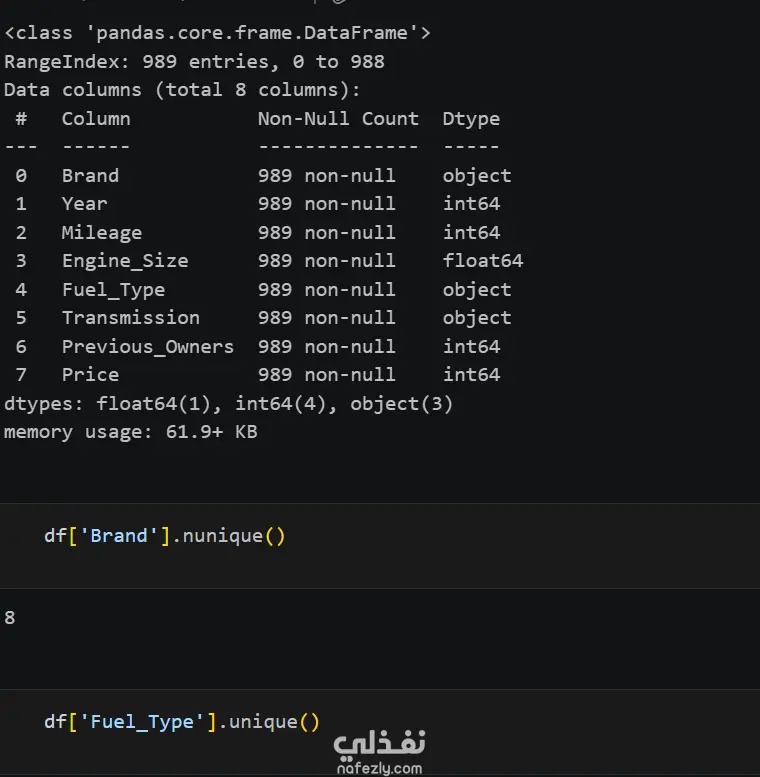Click the Transmission column name
The image size is (760, 777).
click(x=131, y=318)
